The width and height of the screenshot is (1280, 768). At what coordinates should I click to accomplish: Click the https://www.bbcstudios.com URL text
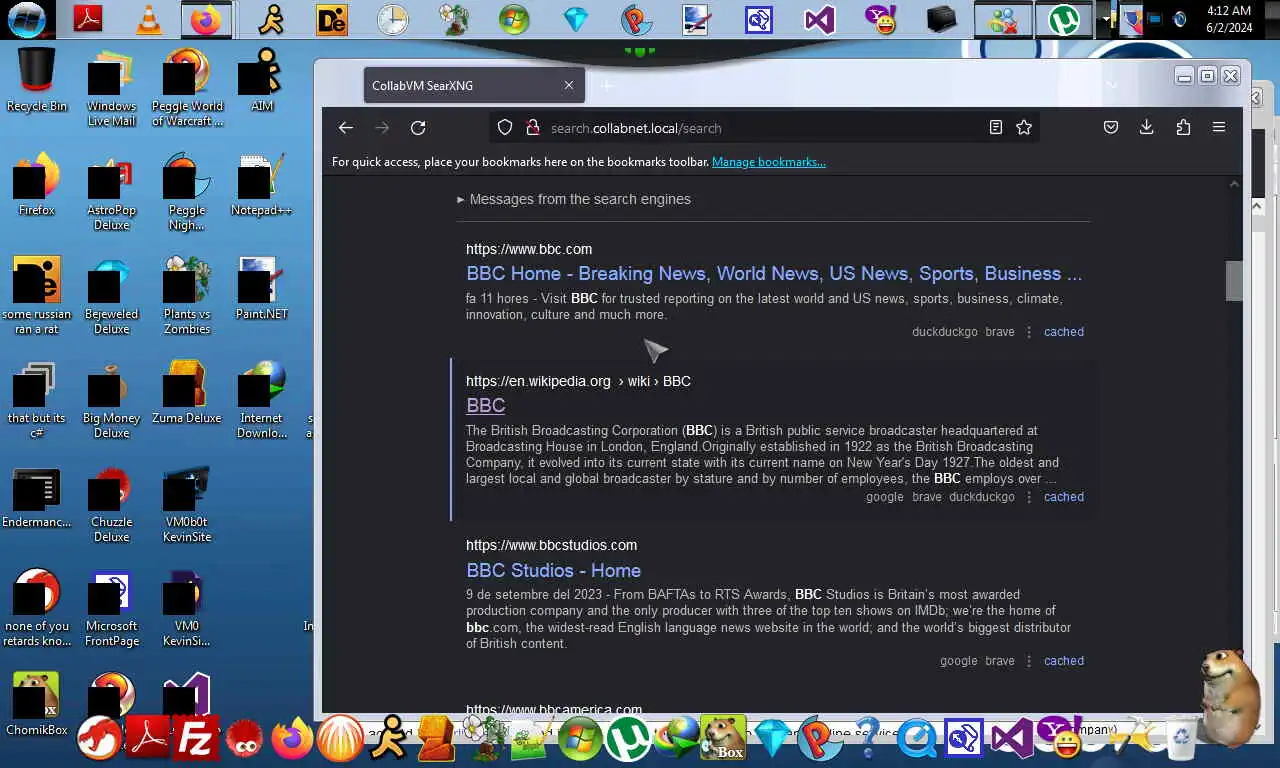pos(551,545)
